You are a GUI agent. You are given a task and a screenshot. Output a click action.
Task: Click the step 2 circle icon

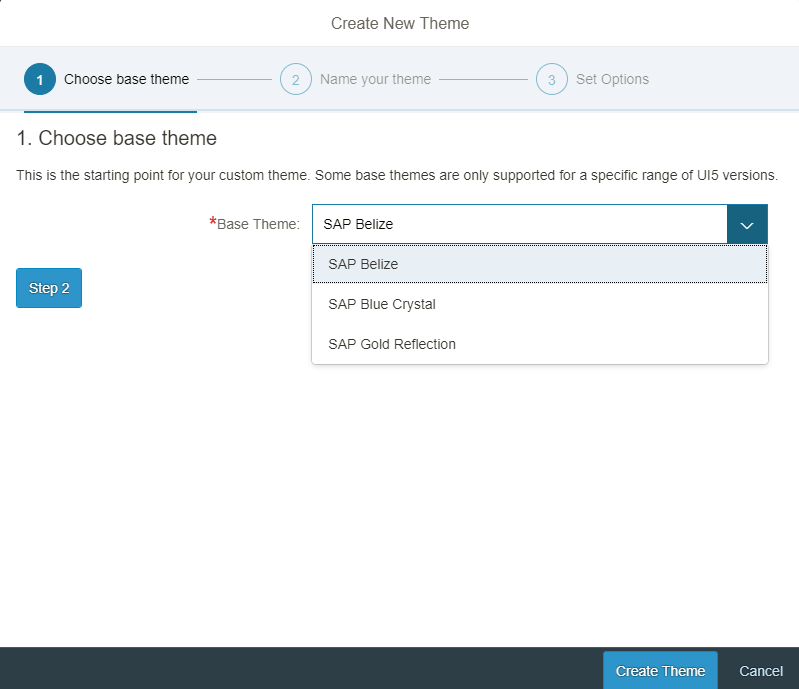tap(296, 79)
